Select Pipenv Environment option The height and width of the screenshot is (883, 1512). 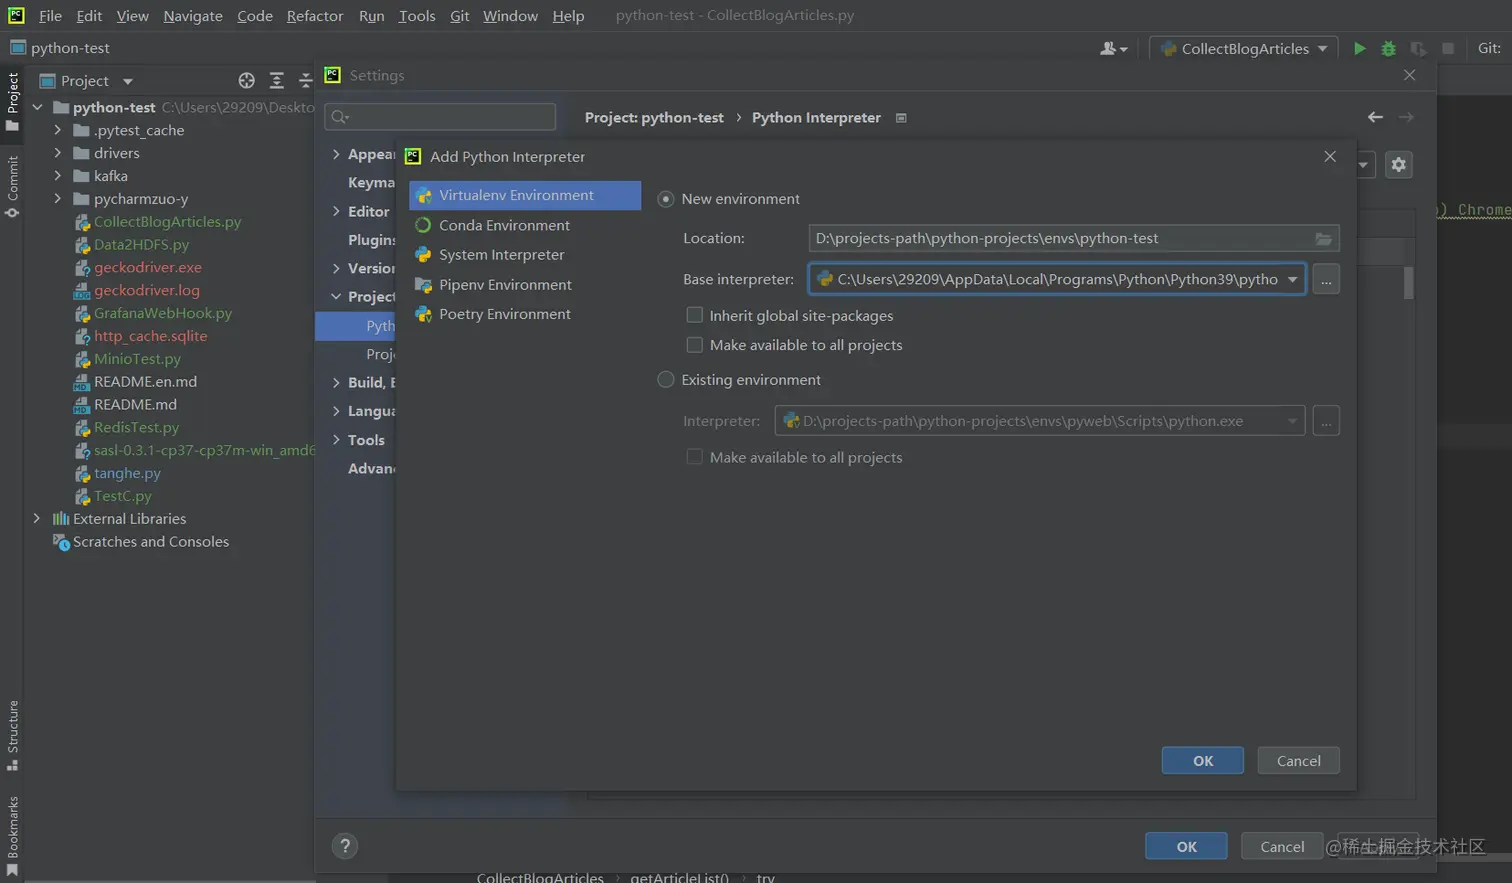[524, 285]
